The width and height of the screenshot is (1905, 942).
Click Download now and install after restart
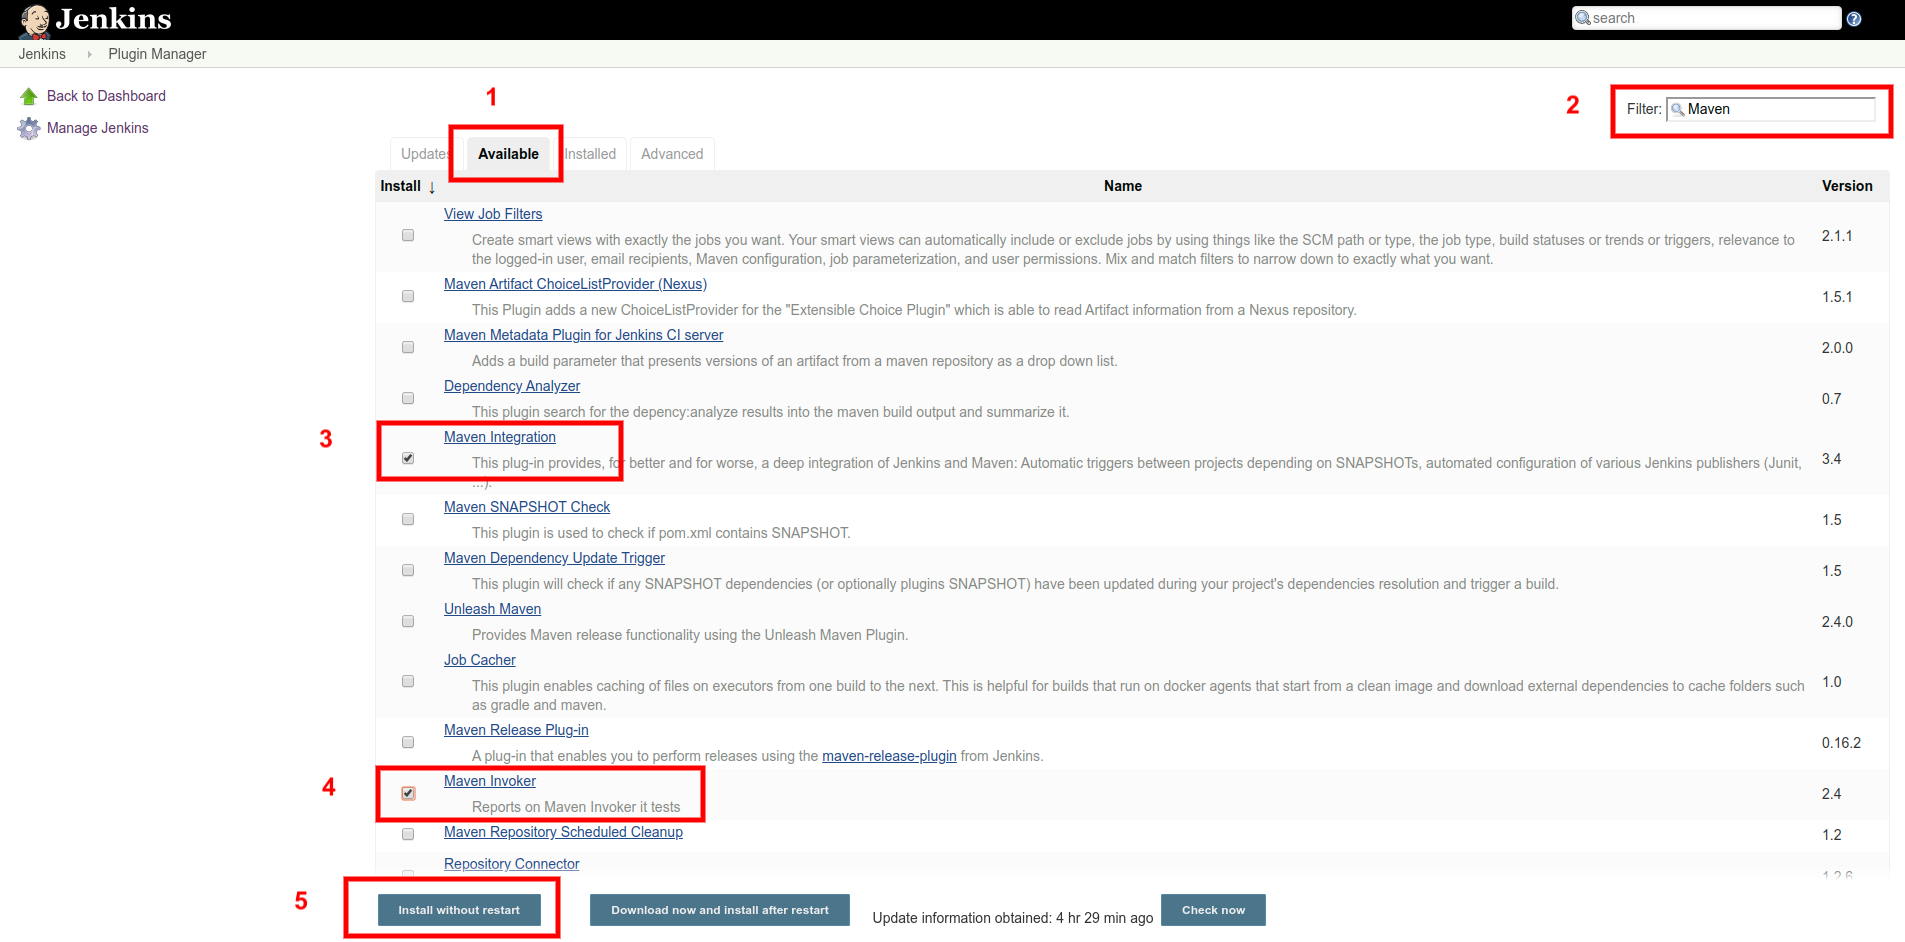pos(720,910)
